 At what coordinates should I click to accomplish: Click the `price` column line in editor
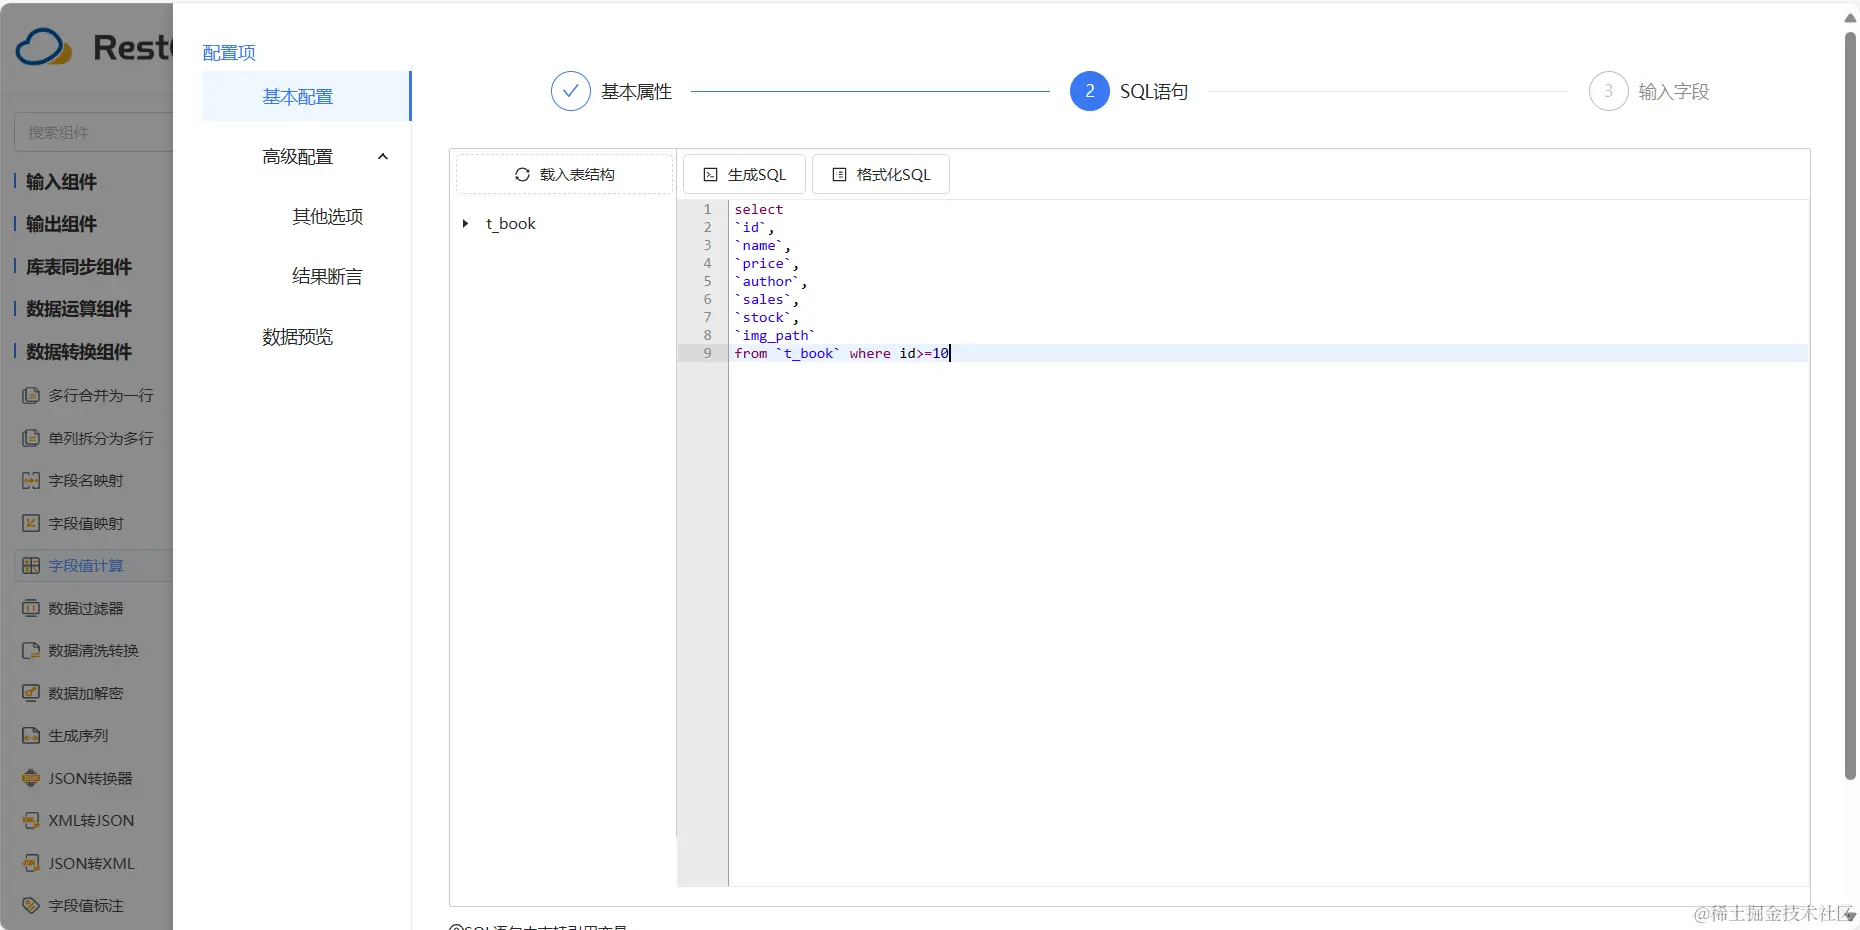click(767, 263)
